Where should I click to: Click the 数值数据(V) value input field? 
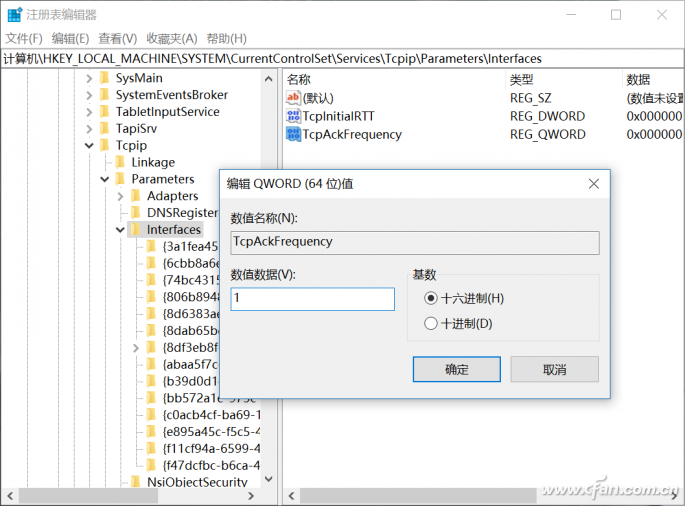313,299
